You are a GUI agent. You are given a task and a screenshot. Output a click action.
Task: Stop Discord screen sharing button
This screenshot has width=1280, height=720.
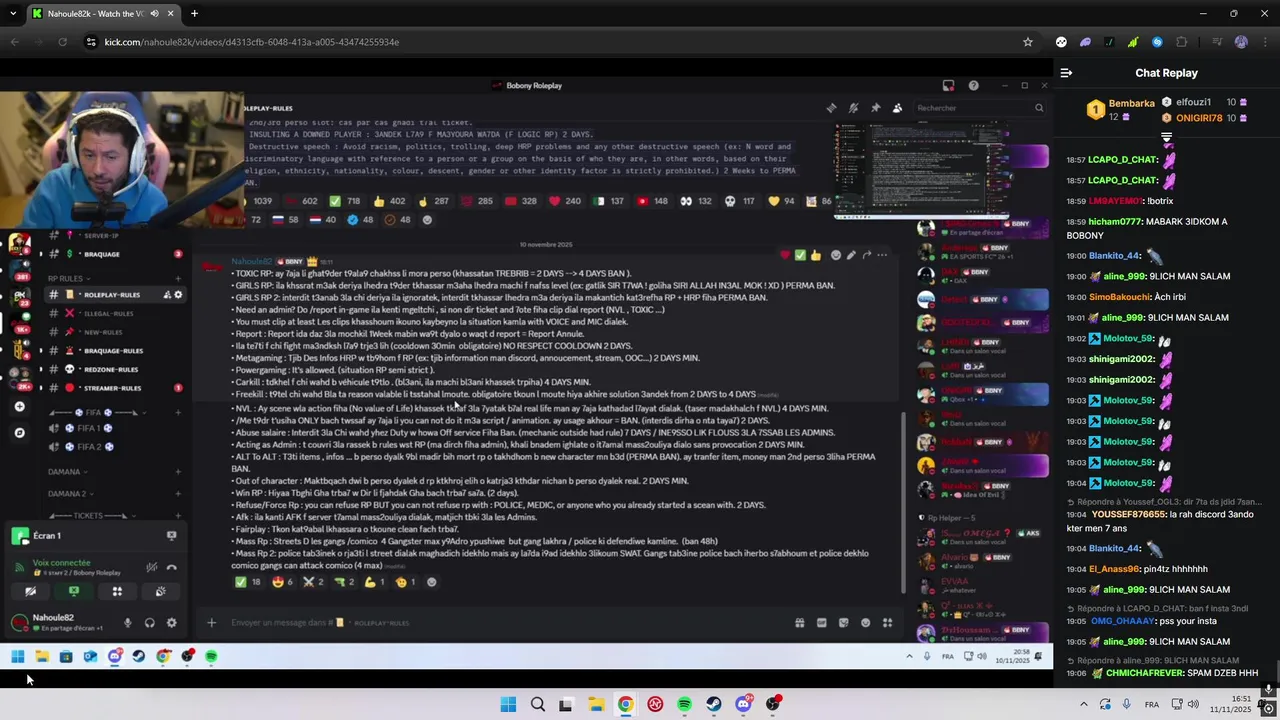pos(74,591)
